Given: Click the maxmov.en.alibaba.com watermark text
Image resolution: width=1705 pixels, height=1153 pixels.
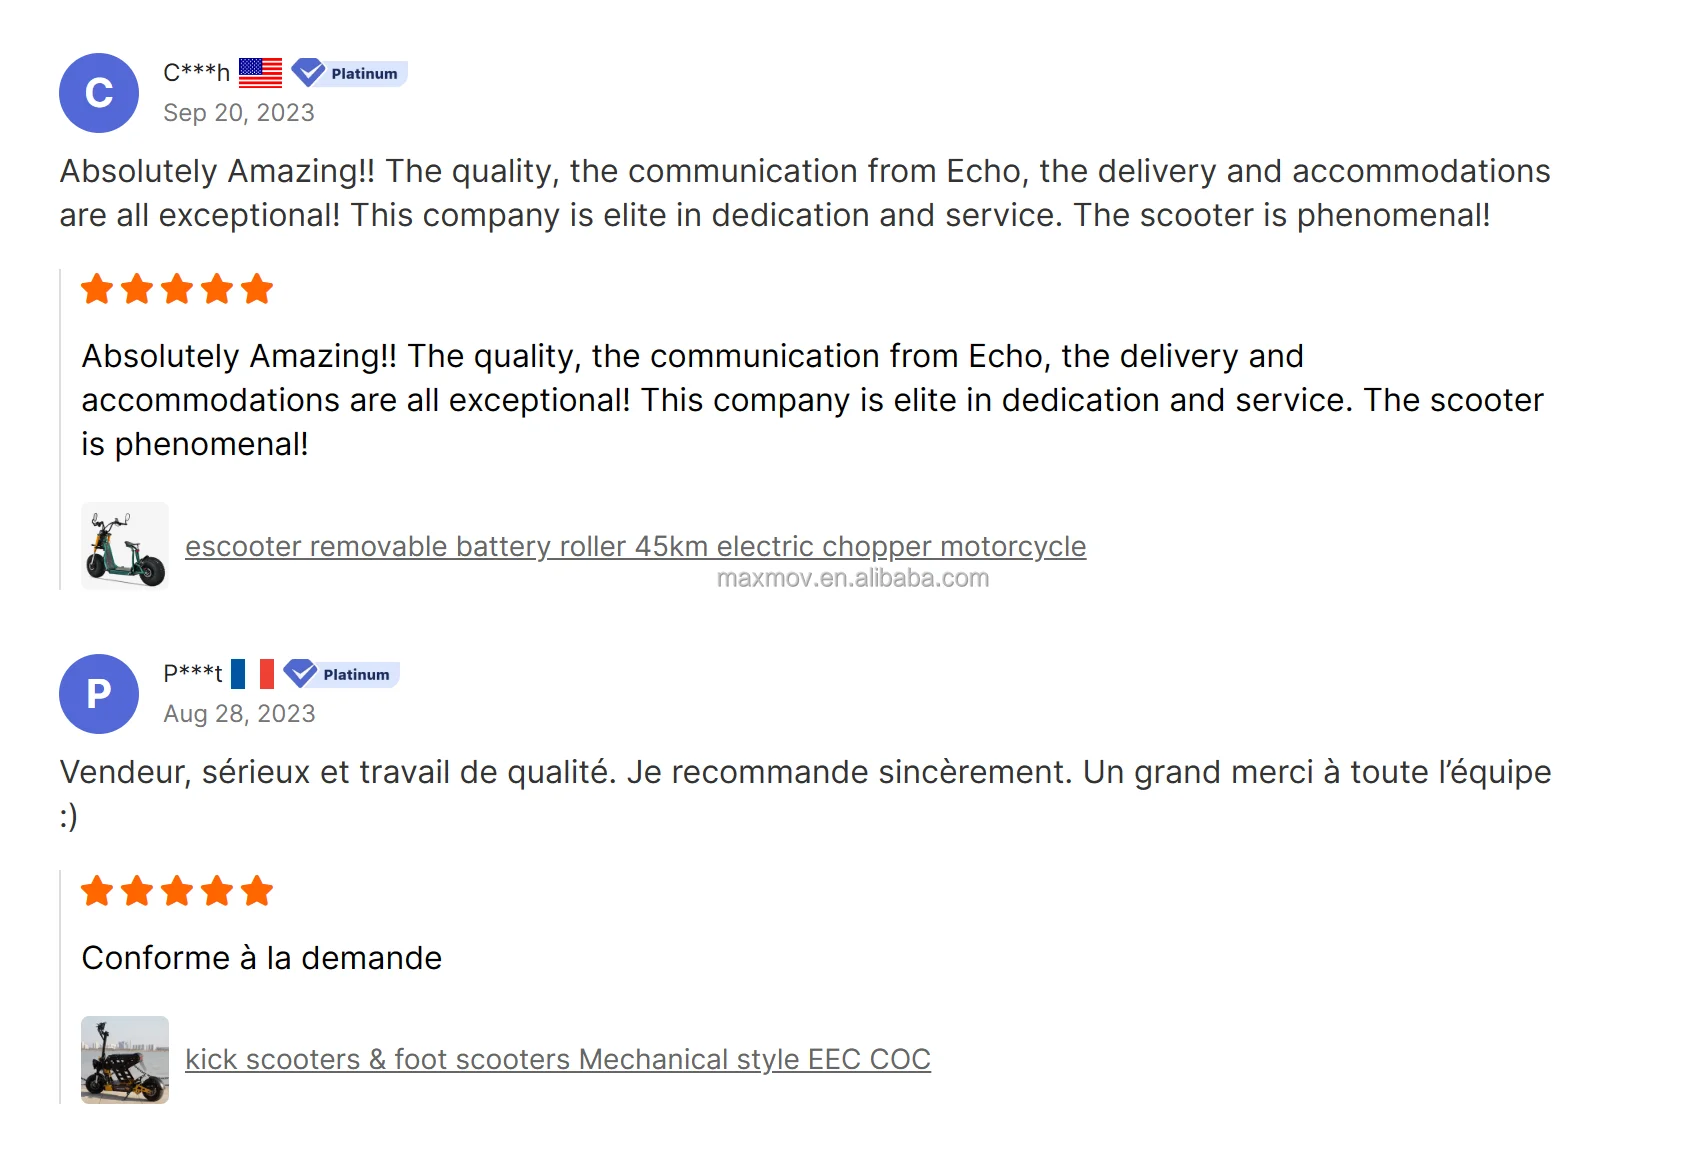Looking at the screenshot, I should point(852,579).
